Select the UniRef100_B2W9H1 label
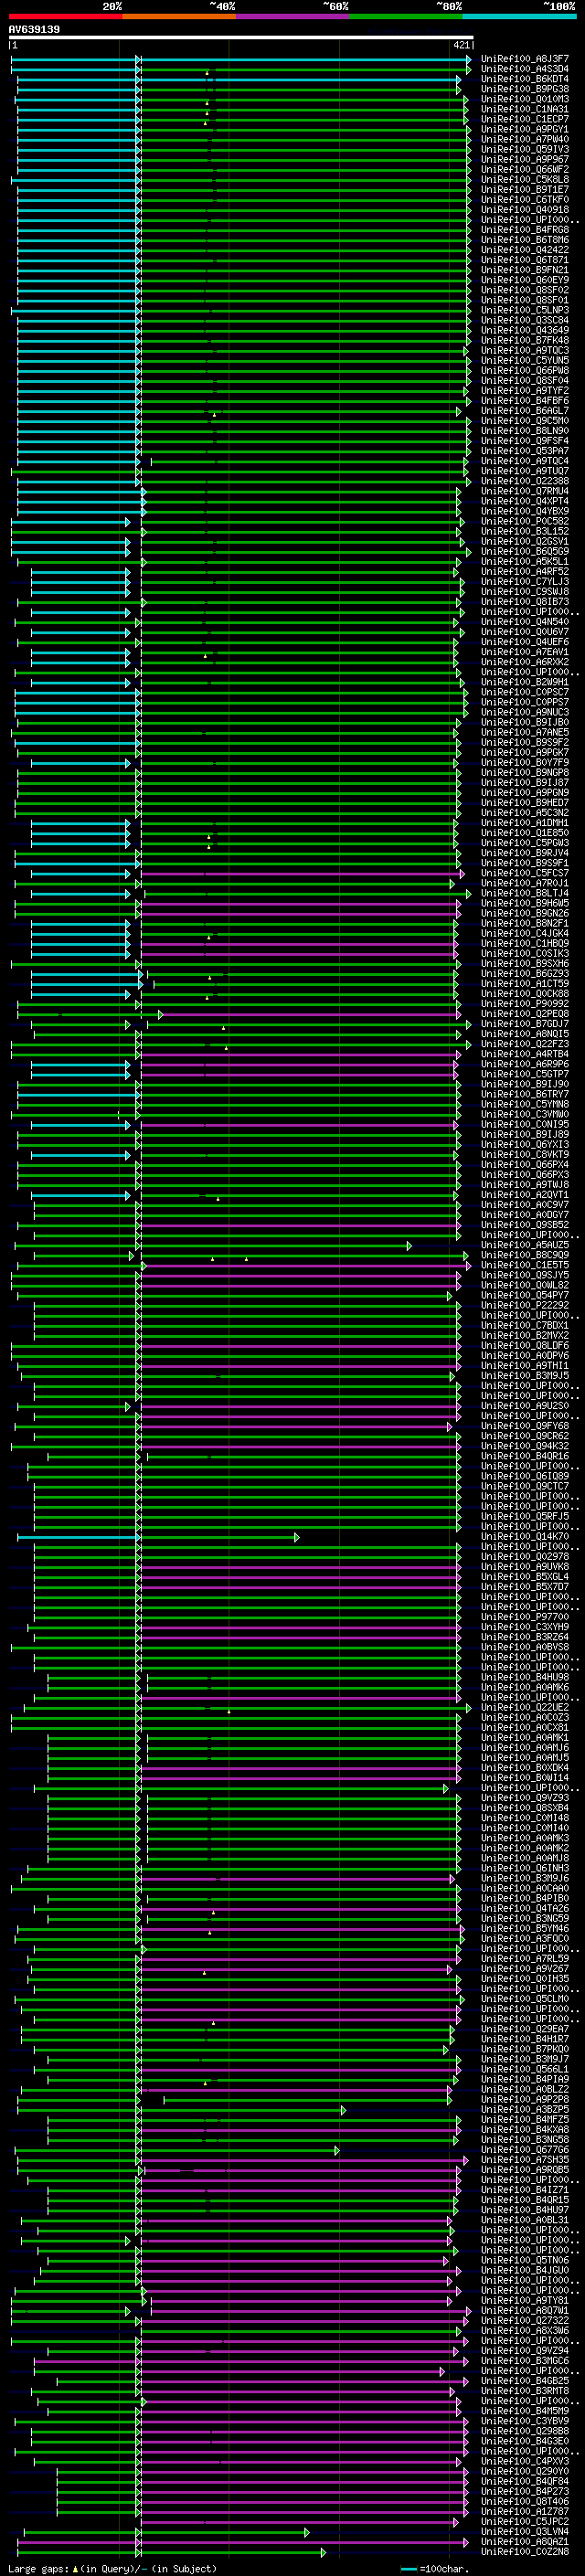Screen dimensions: 585x2576 click(525, 682)
